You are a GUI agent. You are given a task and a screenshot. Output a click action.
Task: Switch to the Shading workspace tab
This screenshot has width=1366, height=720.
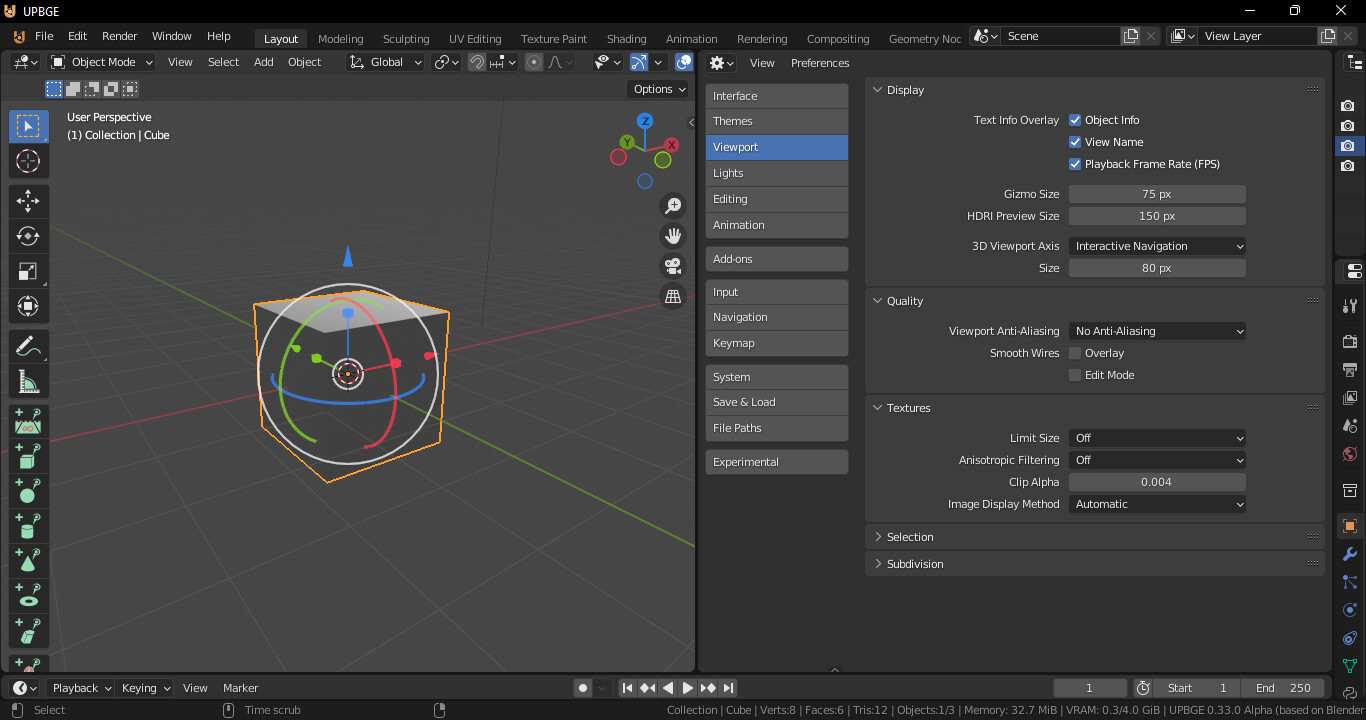[626, 38]
